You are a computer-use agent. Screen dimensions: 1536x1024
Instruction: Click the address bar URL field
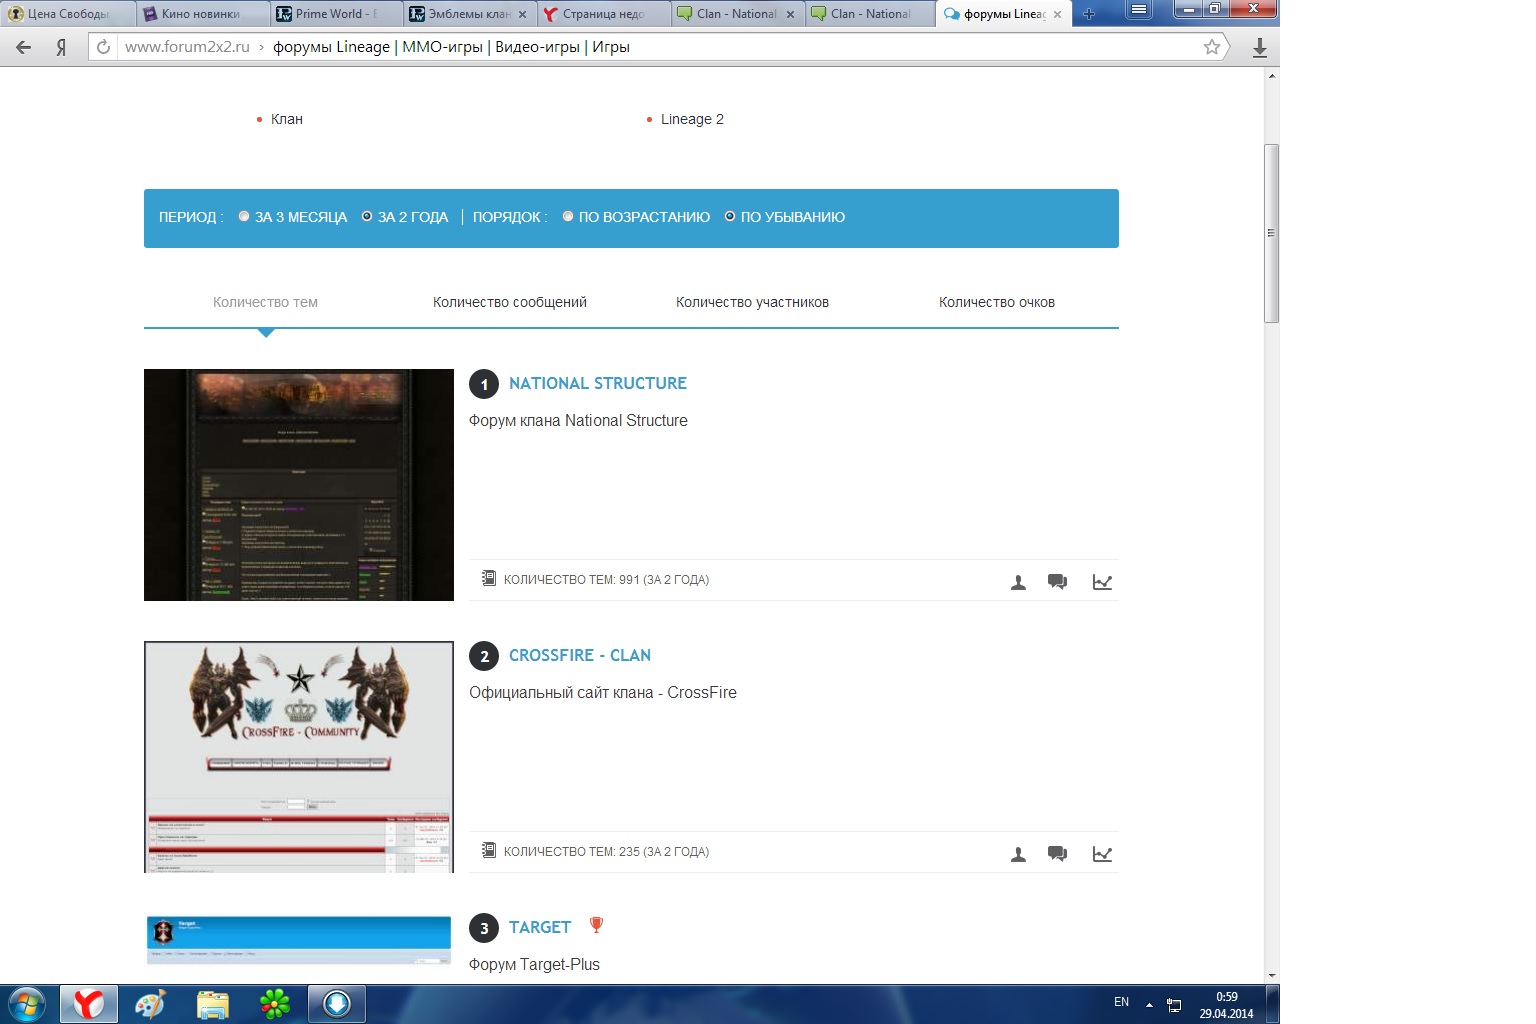(660, 47)
